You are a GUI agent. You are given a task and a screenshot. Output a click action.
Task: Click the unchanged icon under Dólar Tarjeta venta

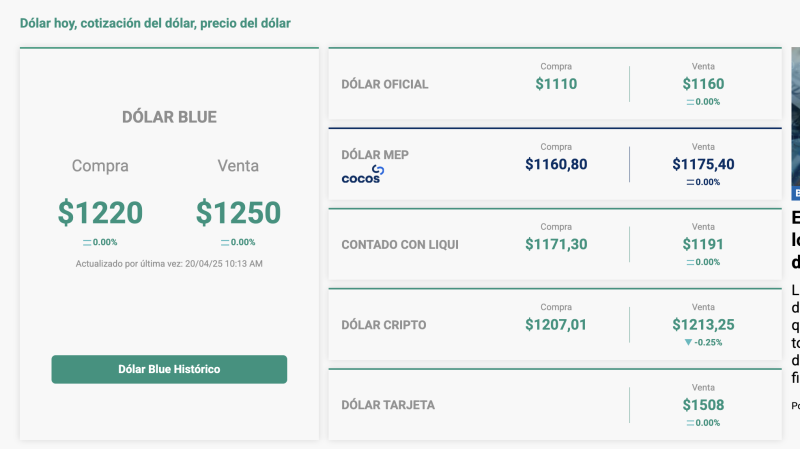click(690, 422)
